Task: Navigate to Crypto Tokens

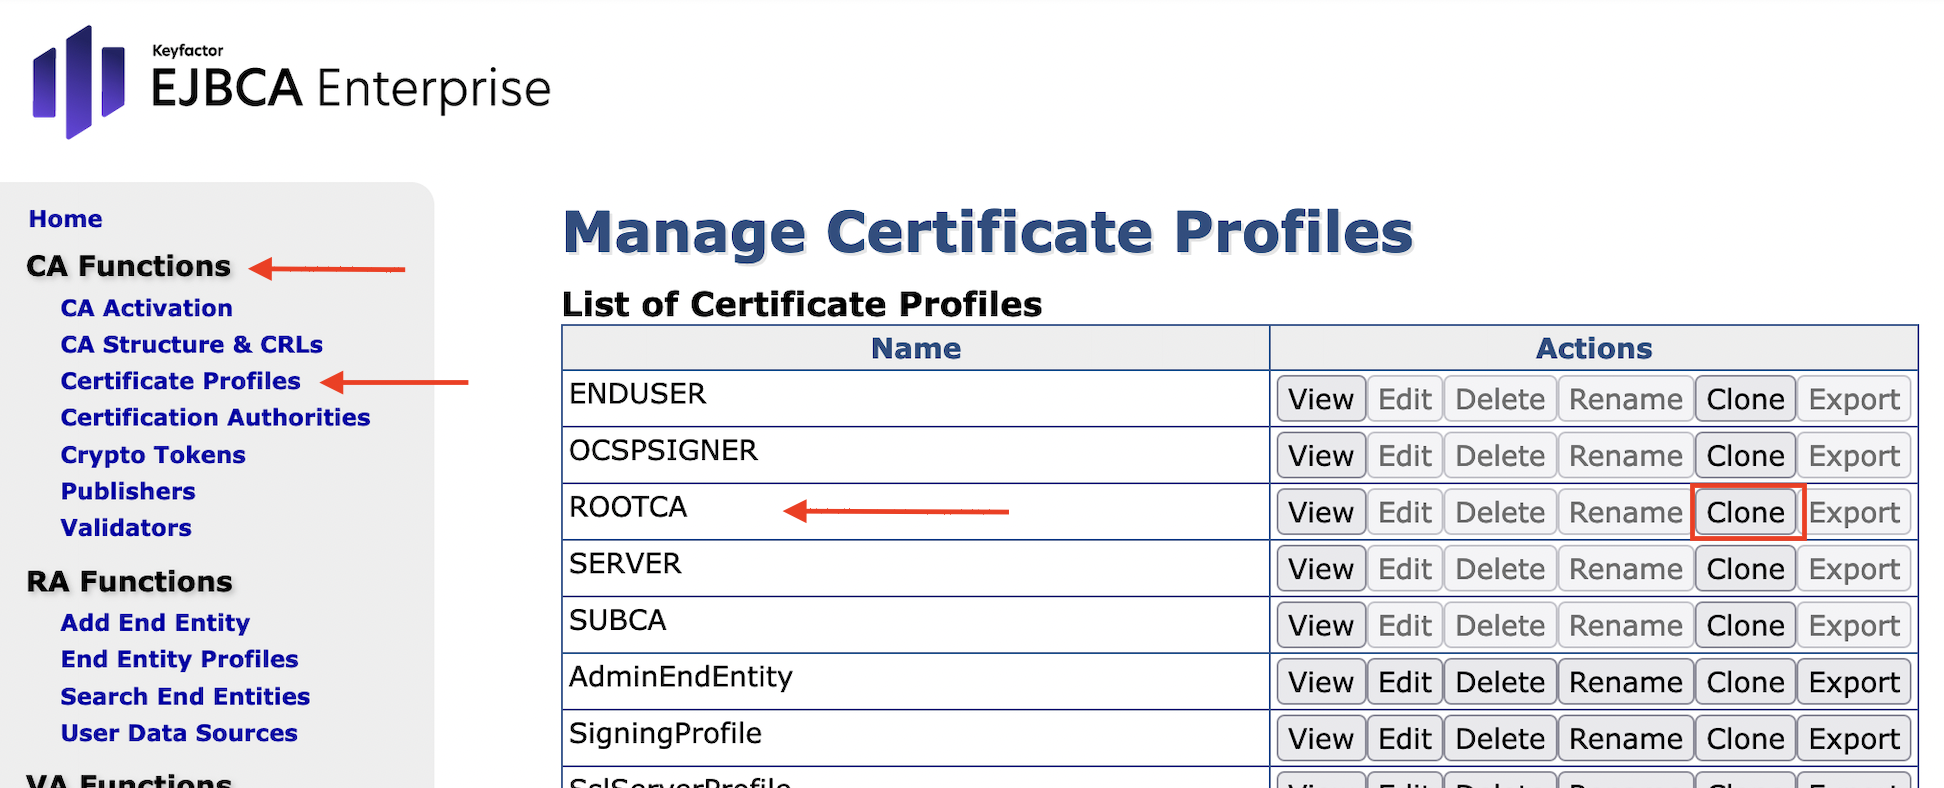Action: point(153,455)
